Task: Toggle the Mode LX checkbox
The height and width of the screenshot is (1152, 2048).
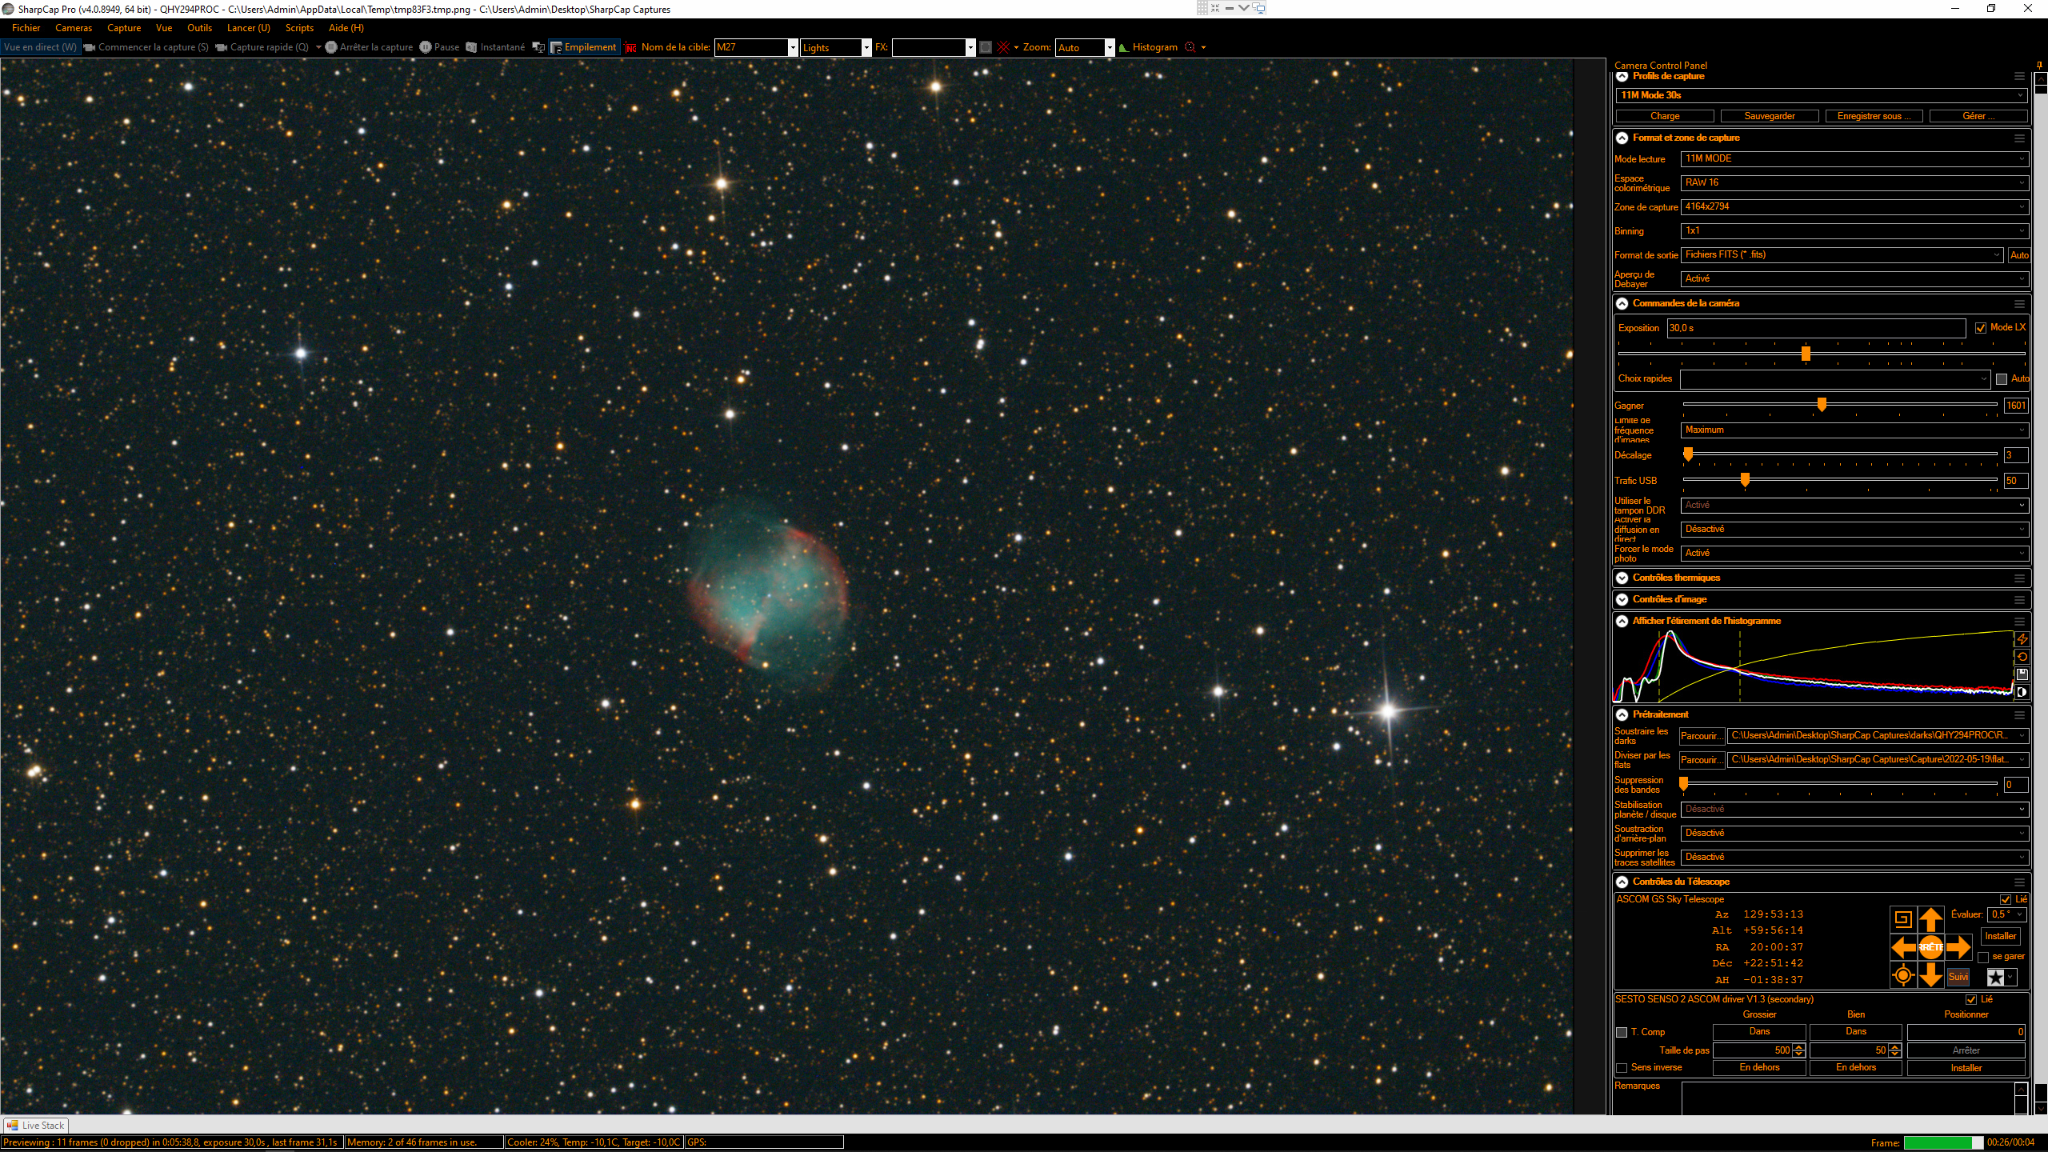Action: click(x=1980, y=328)
